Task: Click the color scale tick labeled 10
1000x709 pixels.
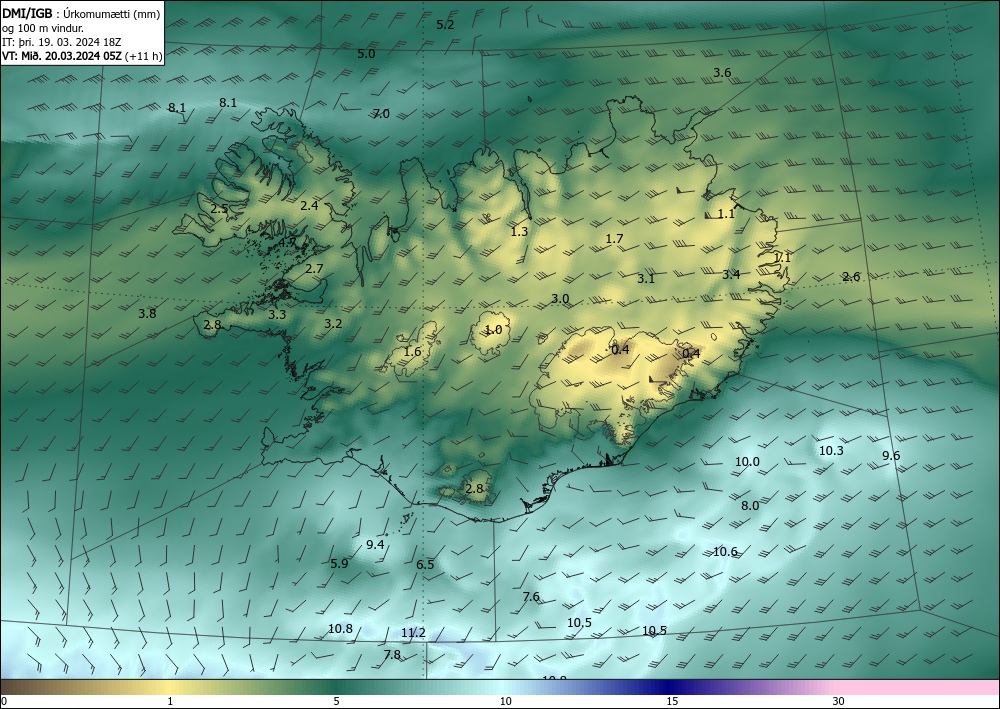Action: [x=505, y=702]
